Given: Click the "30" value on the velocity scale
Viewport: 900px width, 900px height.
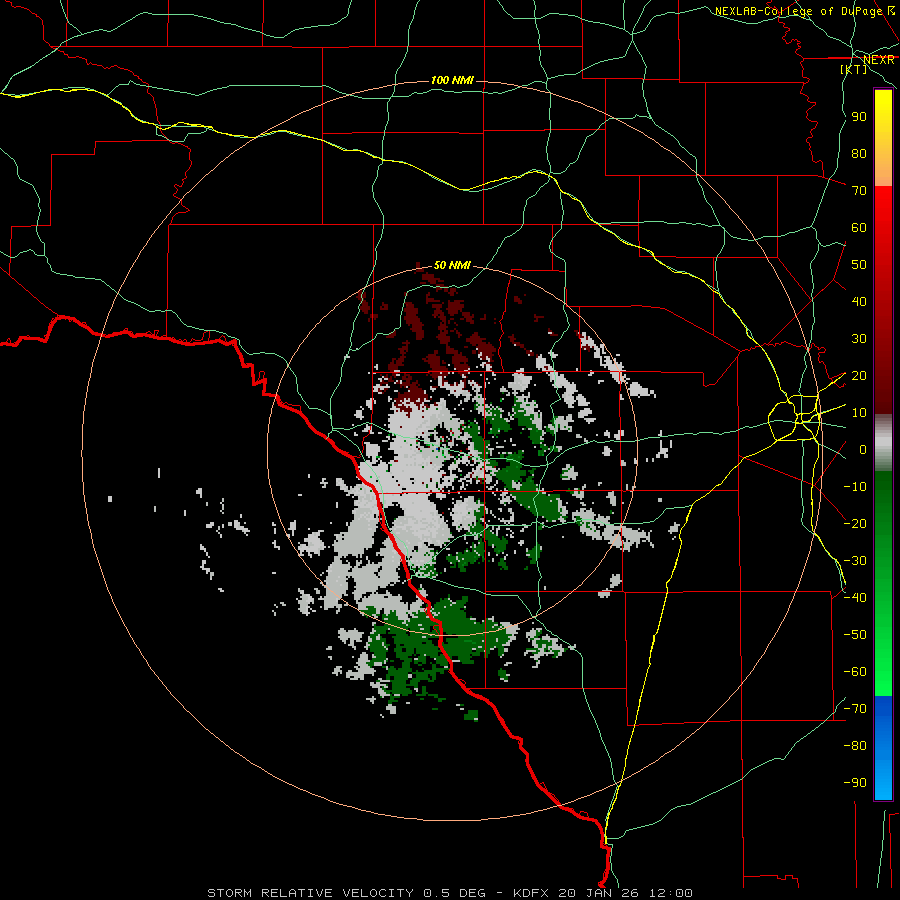Looking at the screenshot, I should pyautogui.click(x=859, y=339).
